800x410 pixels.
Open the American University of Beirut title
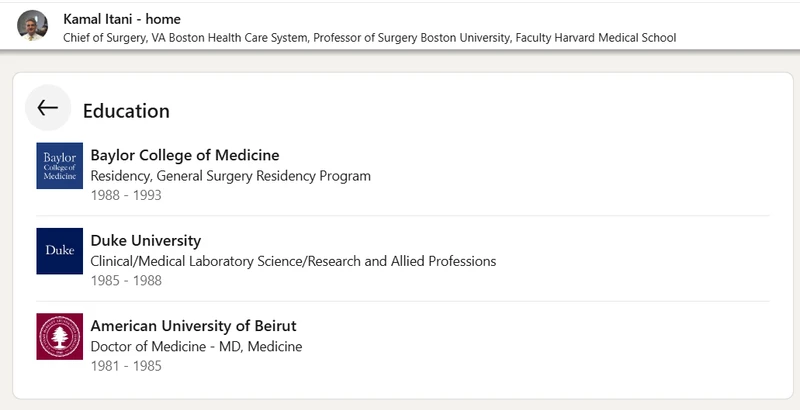click(193, 326)
